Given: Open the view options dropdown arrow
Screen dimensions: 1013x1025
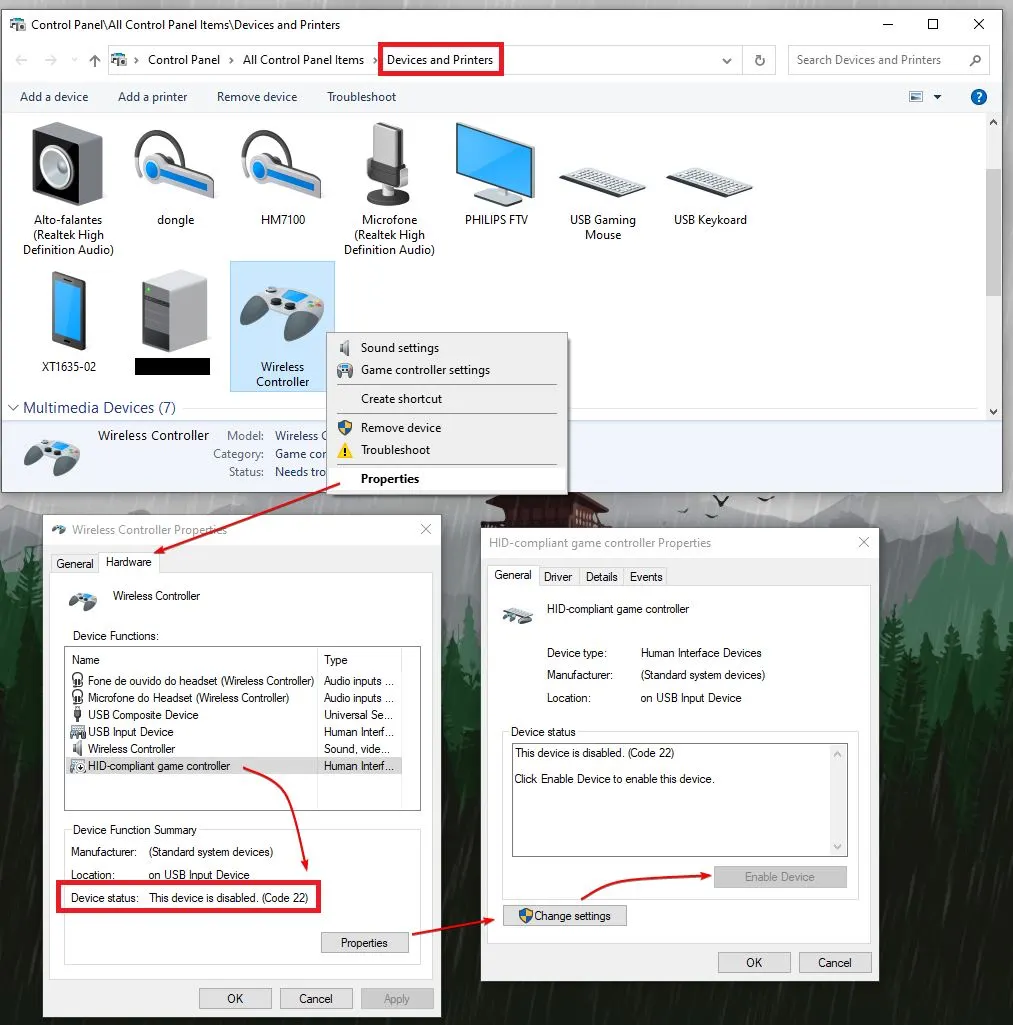Looking at the screenshot, I should point(937,97).
